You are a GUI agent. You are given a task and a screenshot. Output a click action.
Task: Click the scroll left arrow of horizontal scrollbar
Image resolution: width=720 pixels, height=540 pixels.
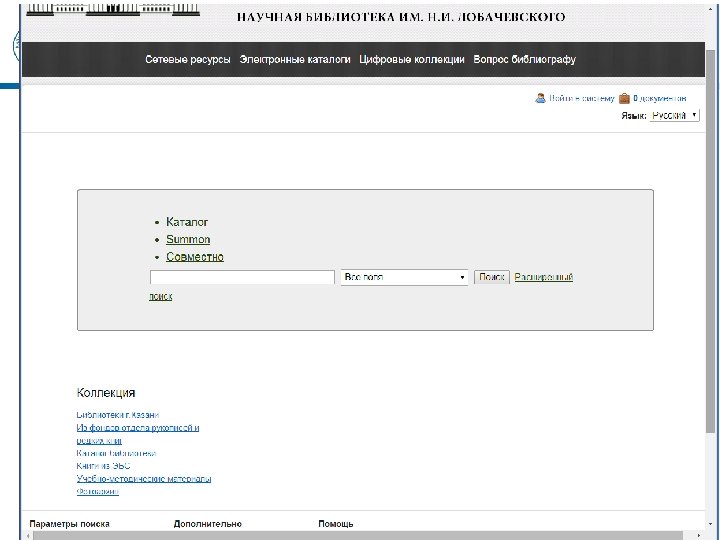point(28,535)
